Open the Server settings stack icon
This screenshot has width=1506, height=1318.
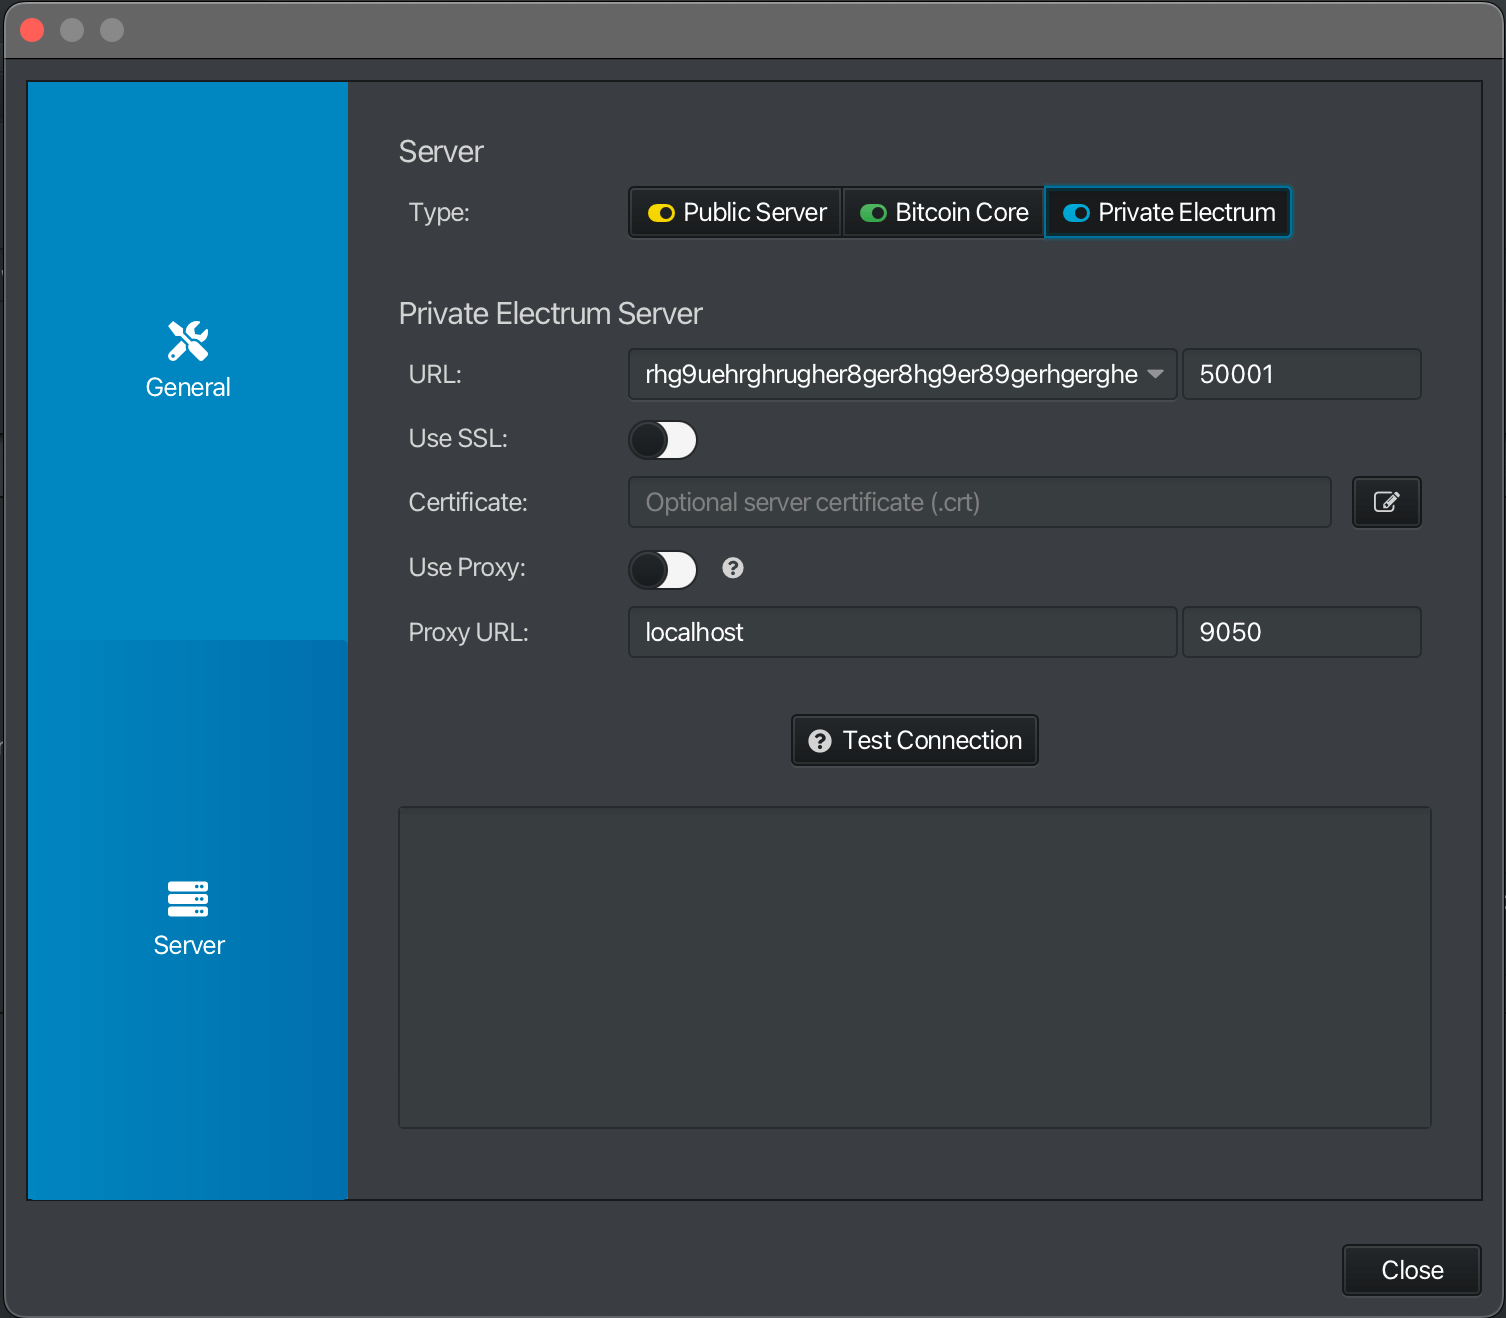188,899
